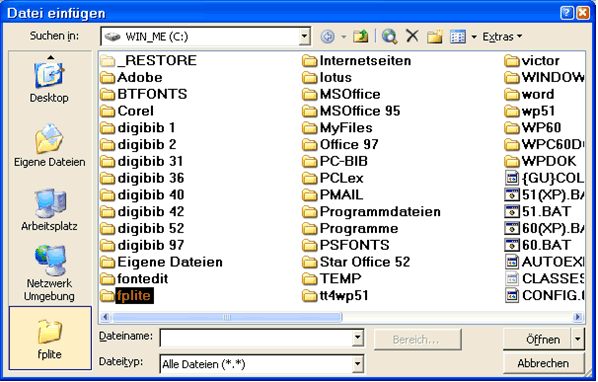The width and height of the screenshot is (598, 382).
Task: Select the digibib 97 folder
Action: 142,245
